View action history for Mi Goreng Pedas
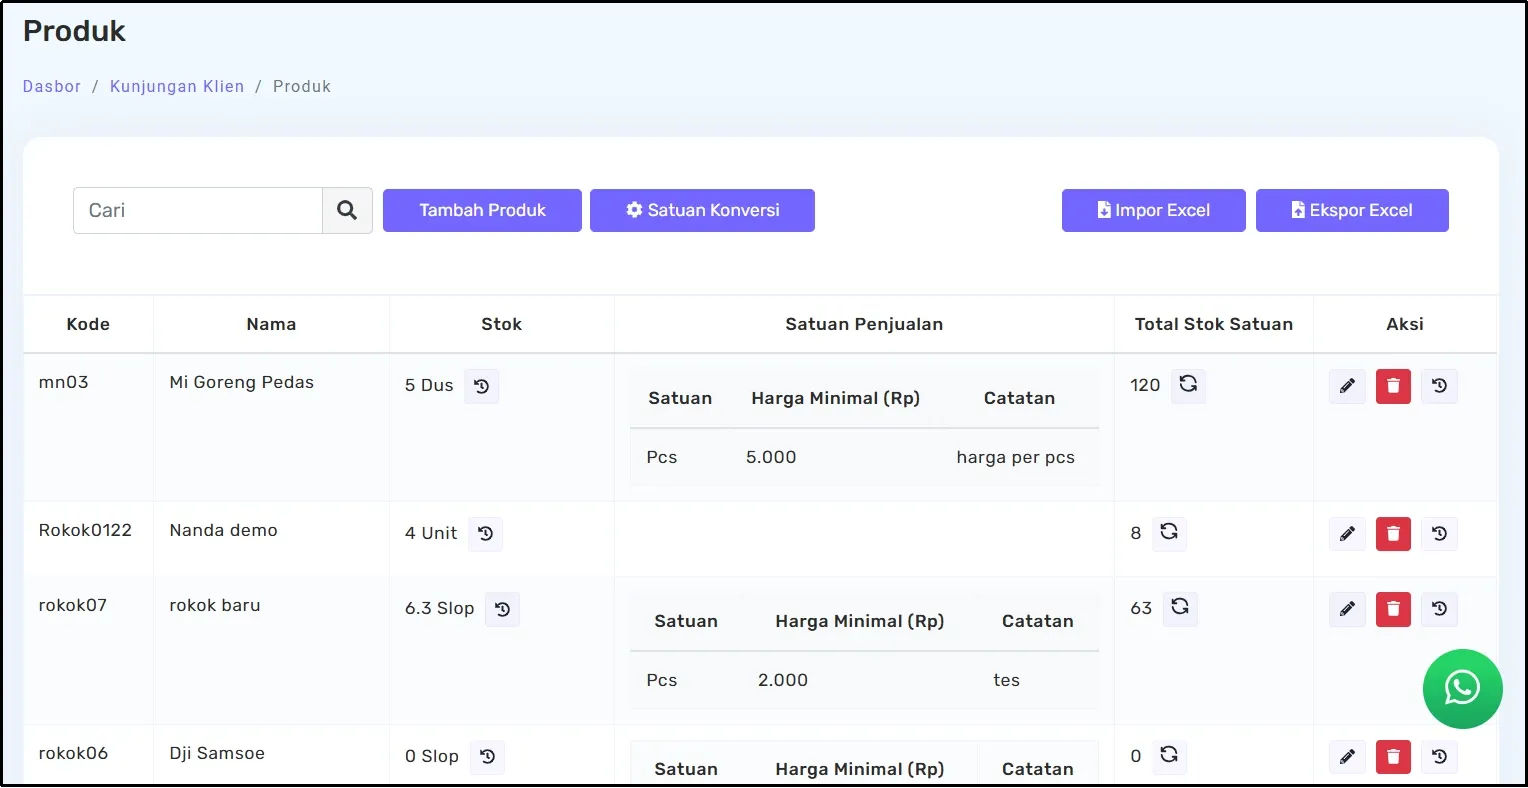 tap(1440, 386)
